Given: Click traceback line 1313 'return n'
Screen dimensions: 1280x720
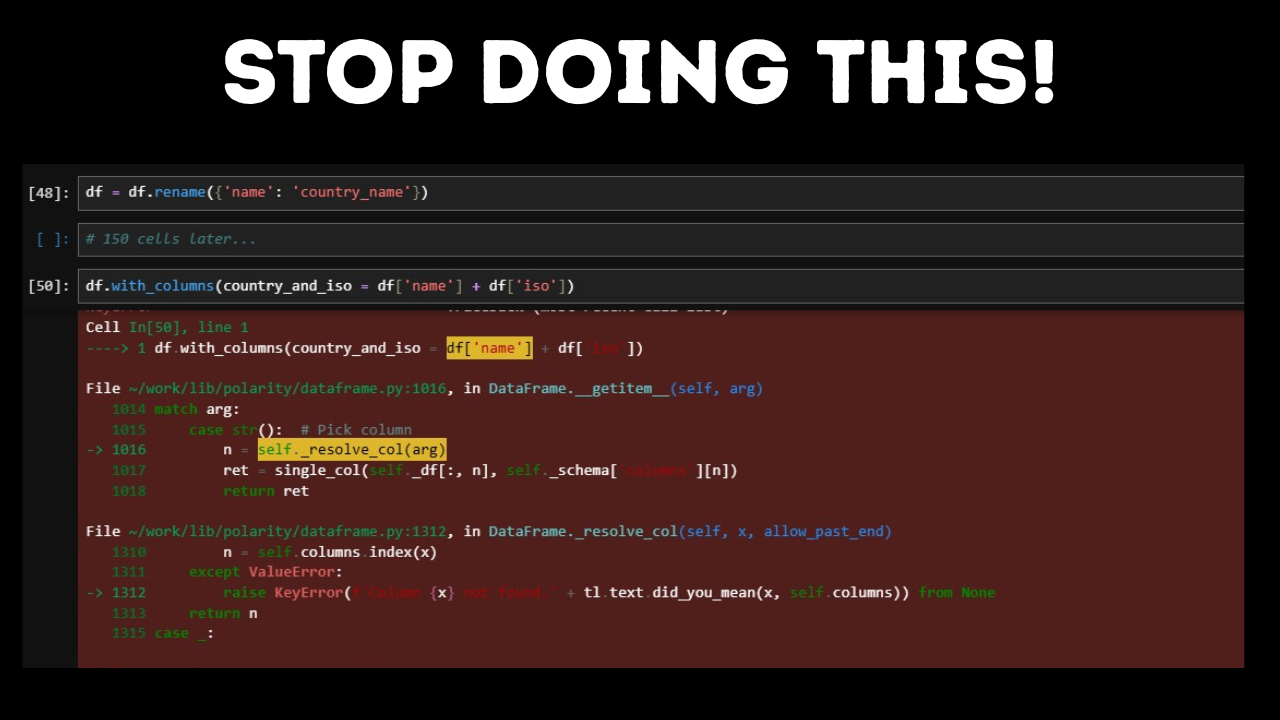Looking at the screenshot, I should point(184,613).
